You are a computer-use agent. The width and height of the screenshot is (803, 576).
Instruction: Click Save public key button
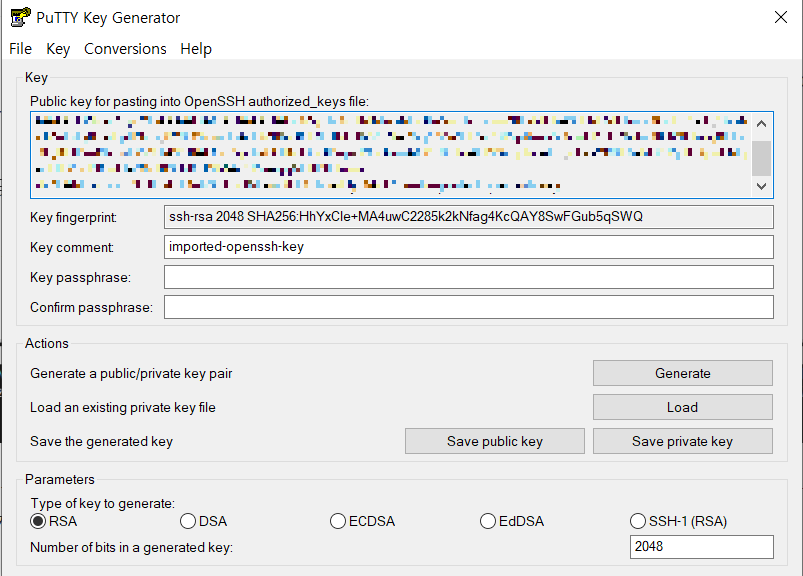[495, 441]
